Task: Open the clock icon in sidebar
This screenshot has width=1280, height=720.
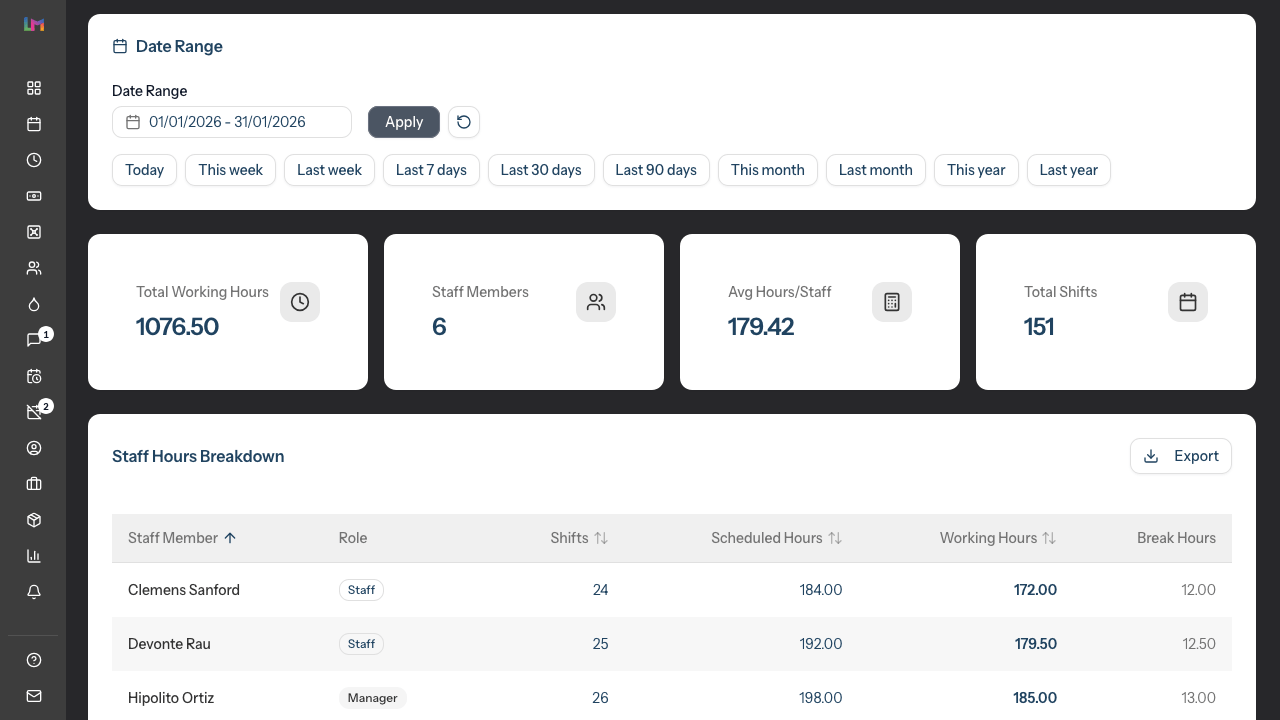Action: click(34, 160)
